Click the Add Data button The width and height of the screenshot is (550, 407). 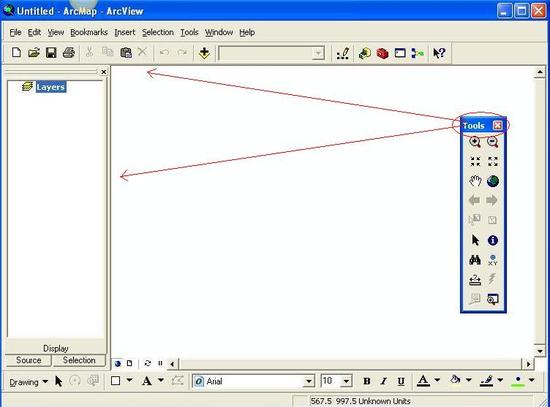click(204, 53)
